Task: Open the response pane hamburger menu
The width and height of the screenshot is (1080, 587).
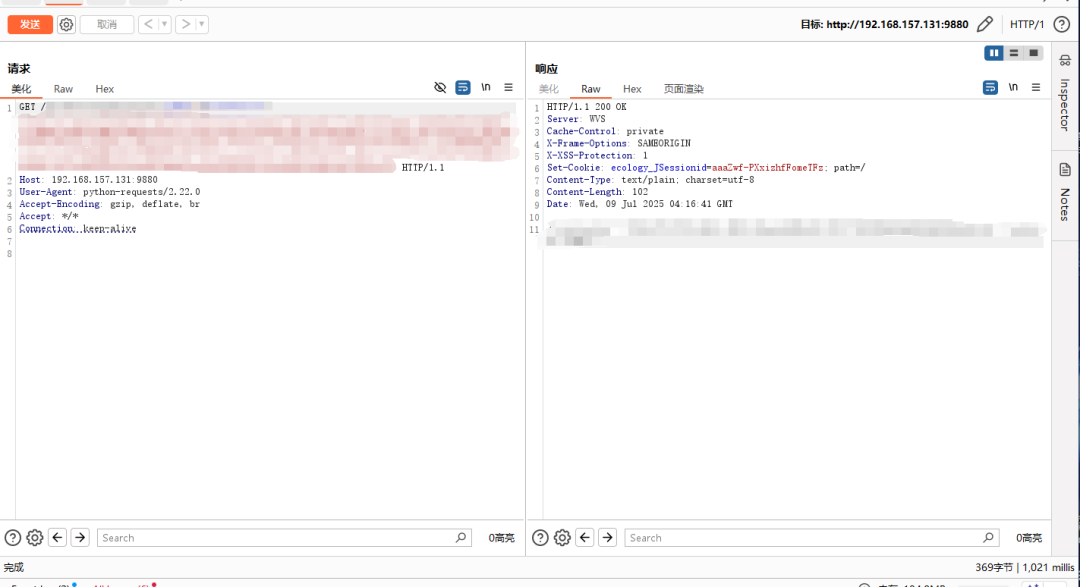Action: pos(1036,87)
